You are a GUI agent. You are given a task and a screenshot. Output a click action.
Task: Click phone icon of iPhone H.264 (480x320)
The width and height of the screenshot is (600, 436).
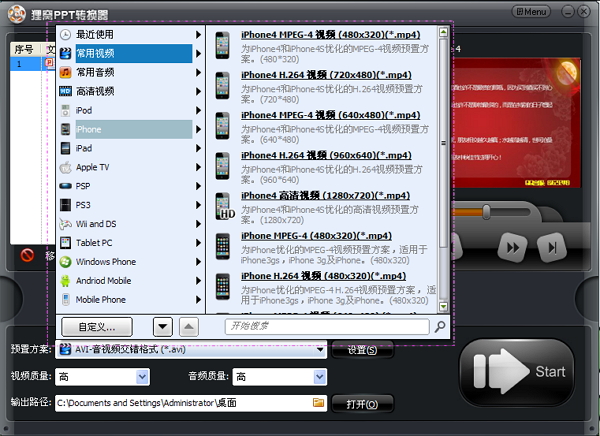[x=222, y=286]
